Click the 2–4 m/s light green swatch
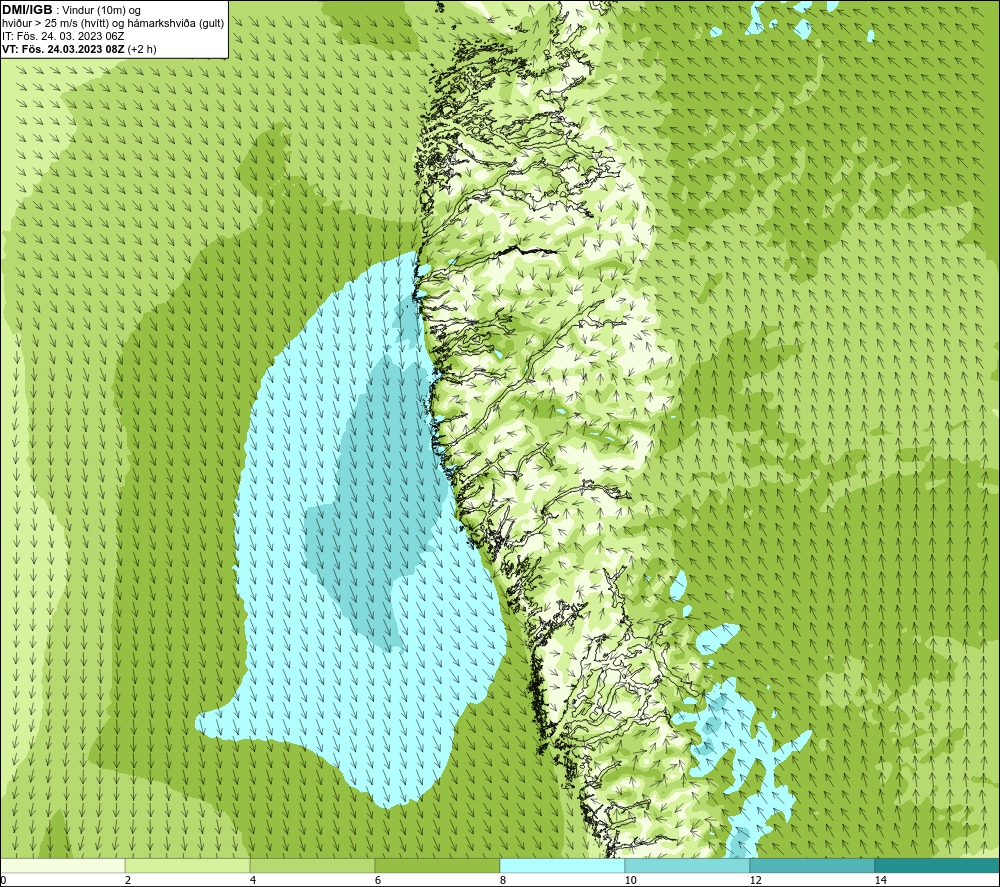The height and width of the screenshot is (887, 1000). pos(188,865)
